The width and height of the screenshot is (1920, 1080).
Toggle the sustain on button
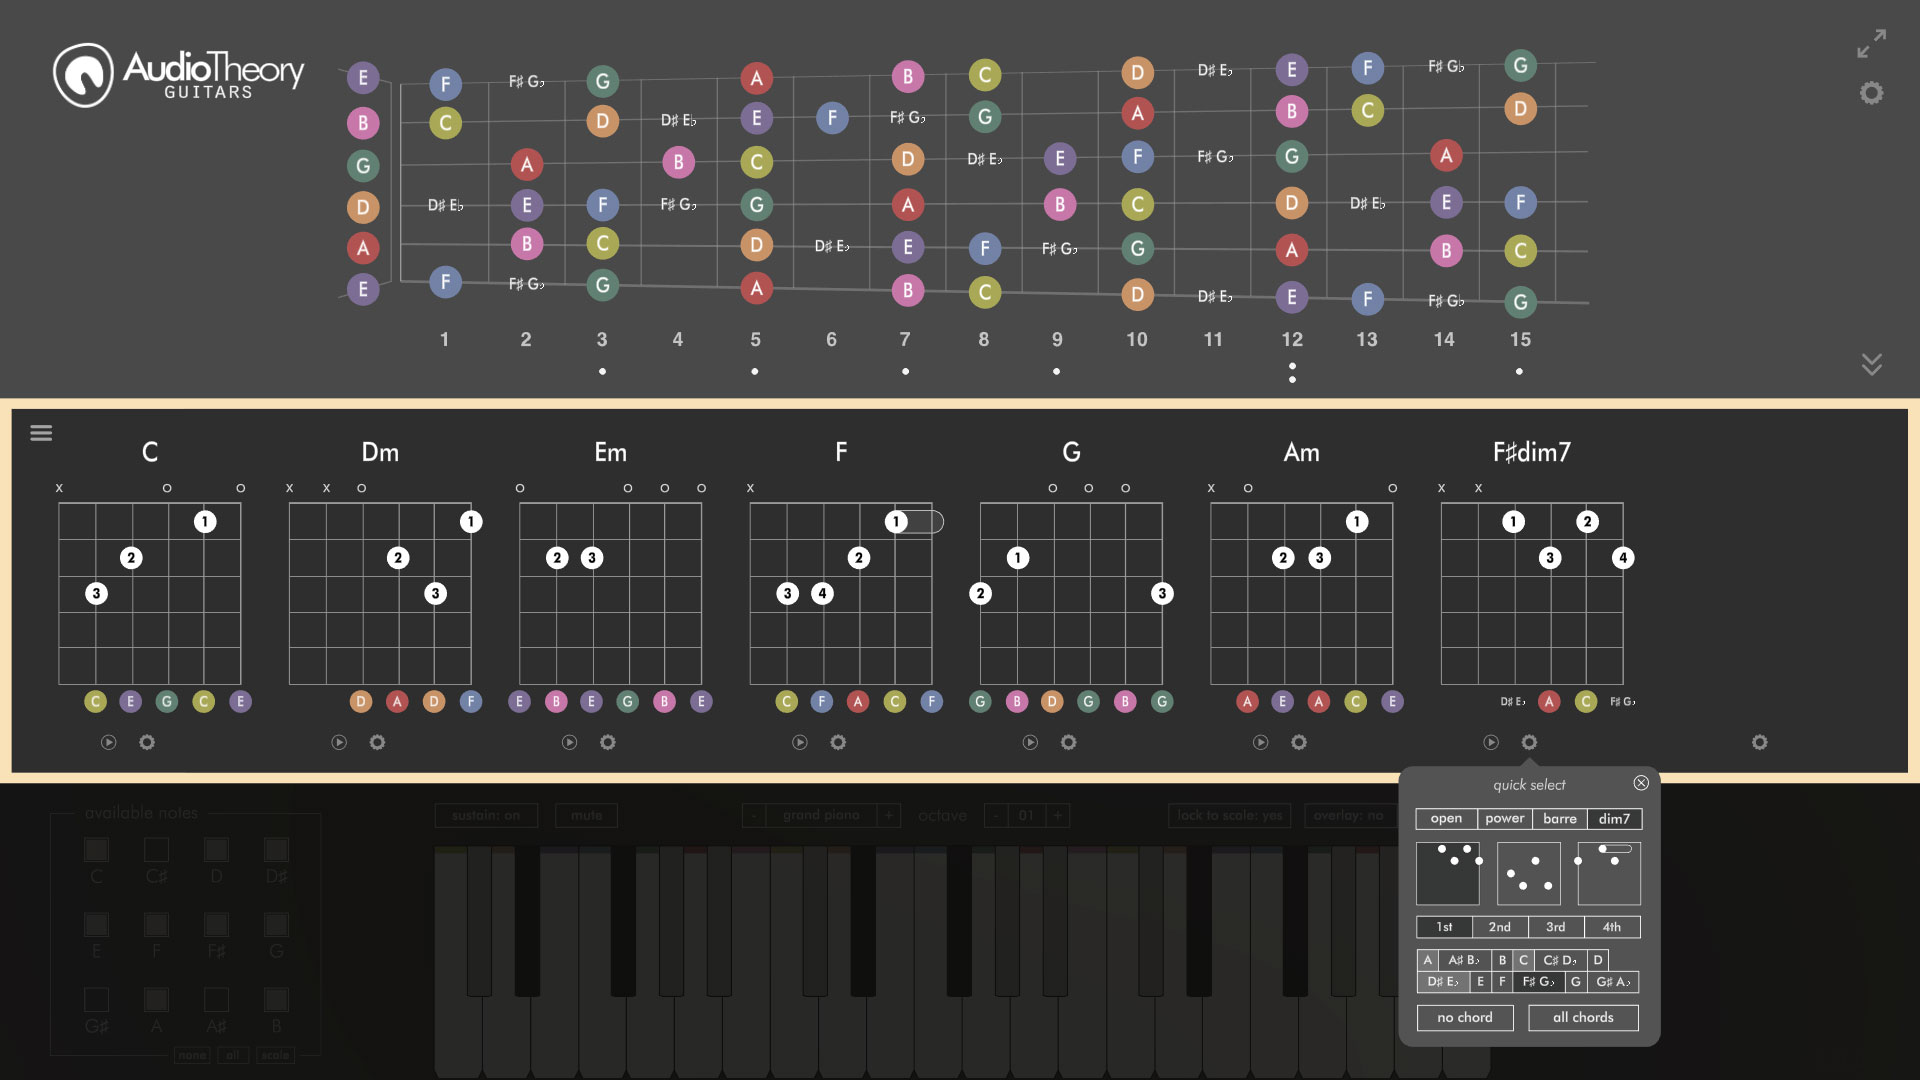485,815
